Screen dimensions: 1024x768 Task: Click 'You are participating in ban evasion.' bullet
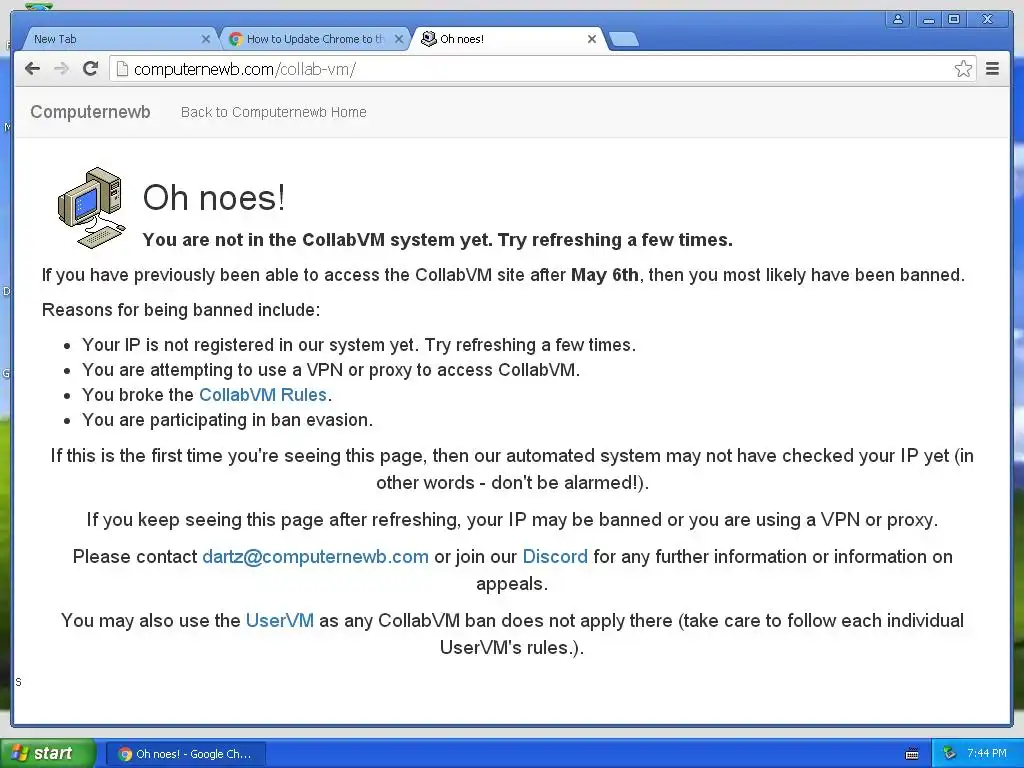227,420
